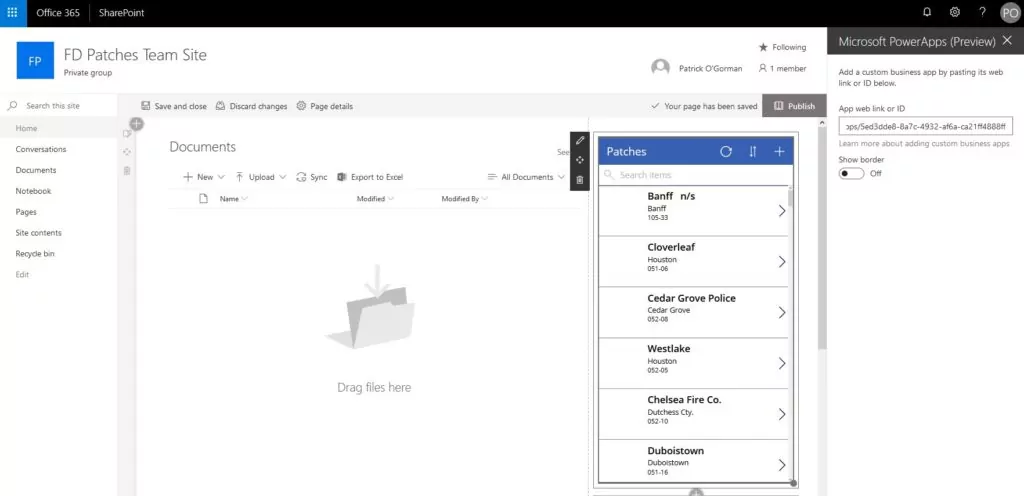Edit the PowerApps web part pencil icon
The image size is (1024, 496).
580,140
